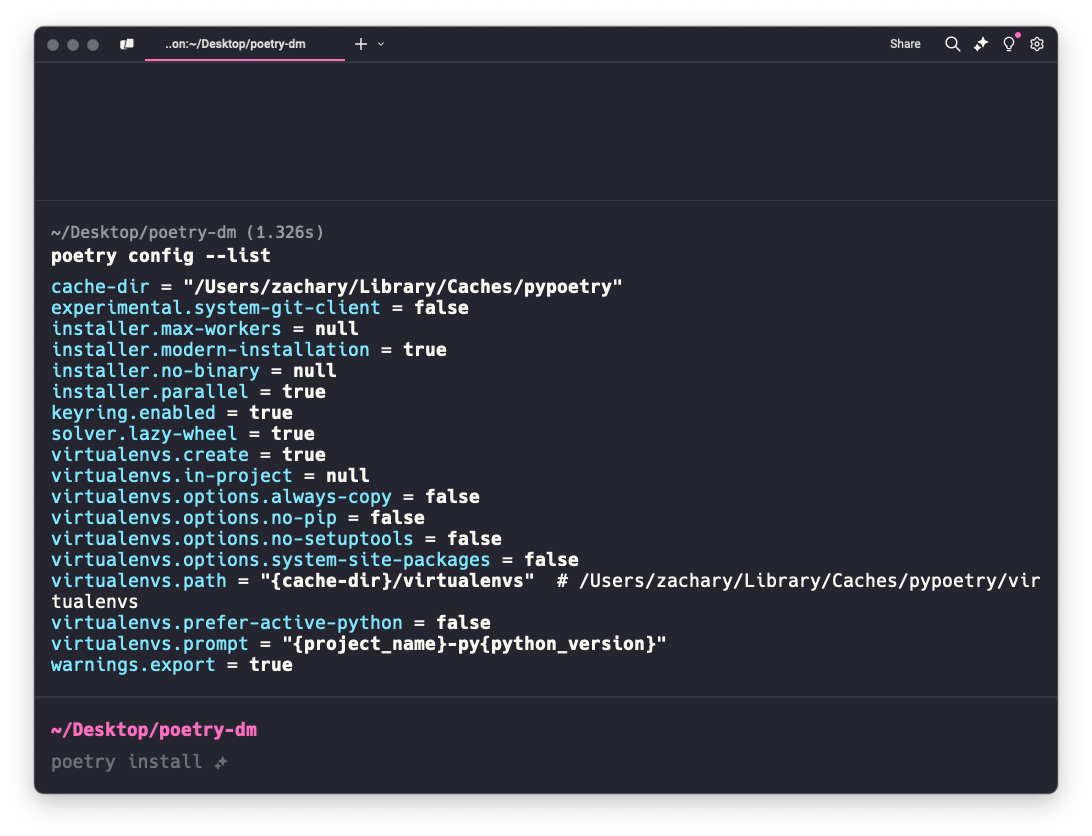The width and height of the screenshot is (1092, 836).
Task: Click the warnings.export output line
Action: (172, 665)
